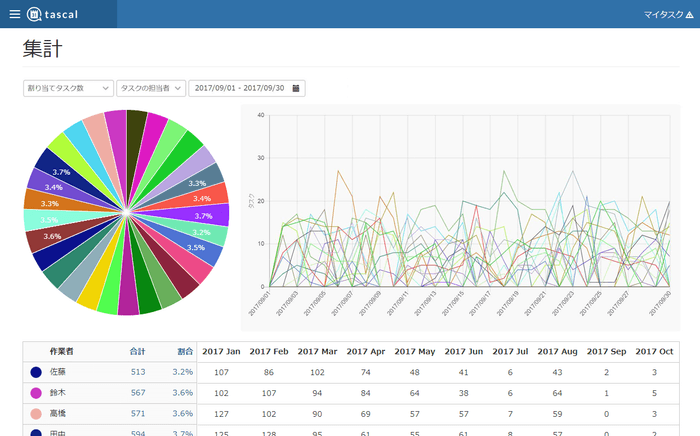Click the dark red 3.6% pie slice
The height and width of the screenshot is (436, 700).
pos(49,237)
